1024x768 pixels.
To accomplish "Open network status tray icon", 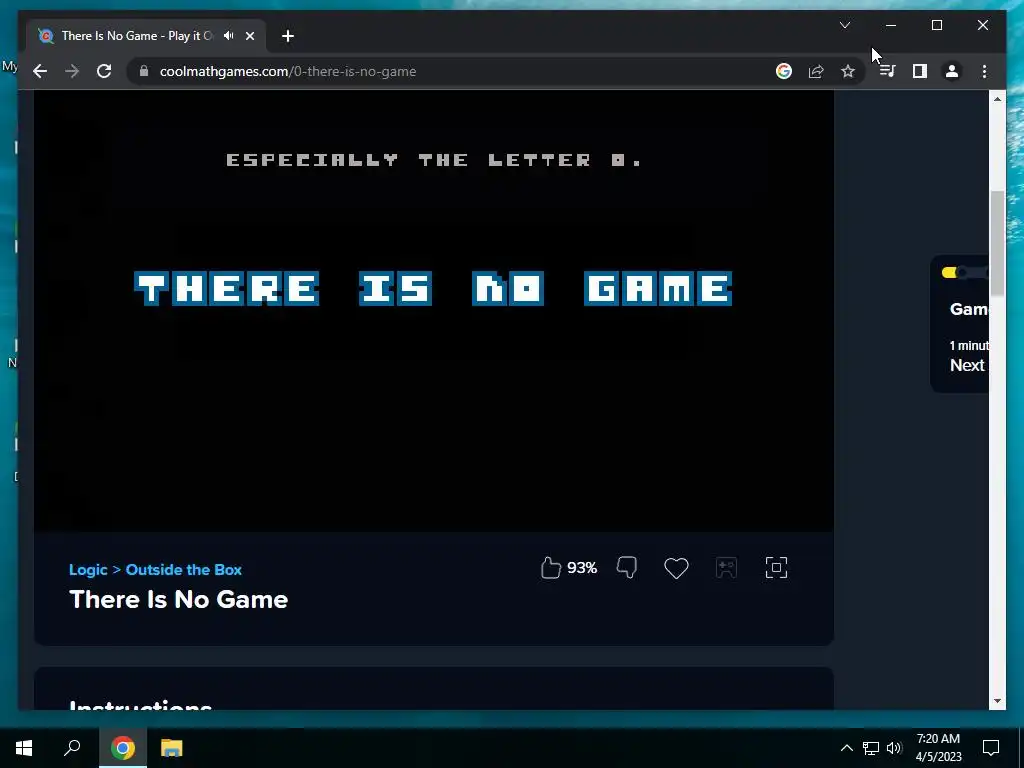I will click(x=871, y=748).
